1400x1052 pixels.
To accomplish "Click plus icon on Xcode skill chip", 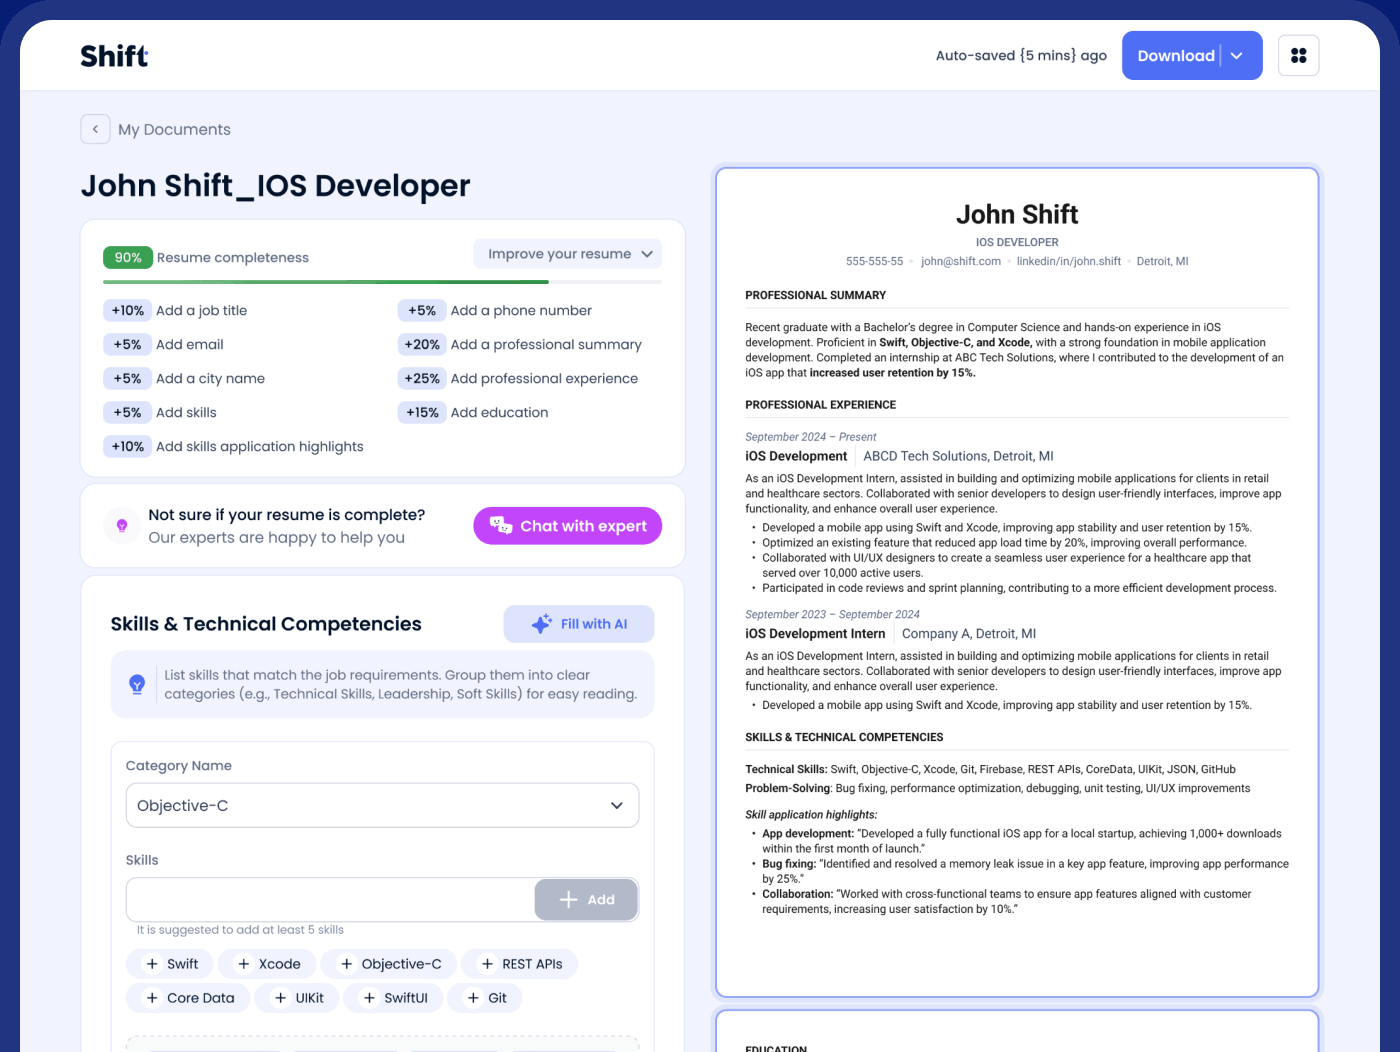I will coord(244,964).
